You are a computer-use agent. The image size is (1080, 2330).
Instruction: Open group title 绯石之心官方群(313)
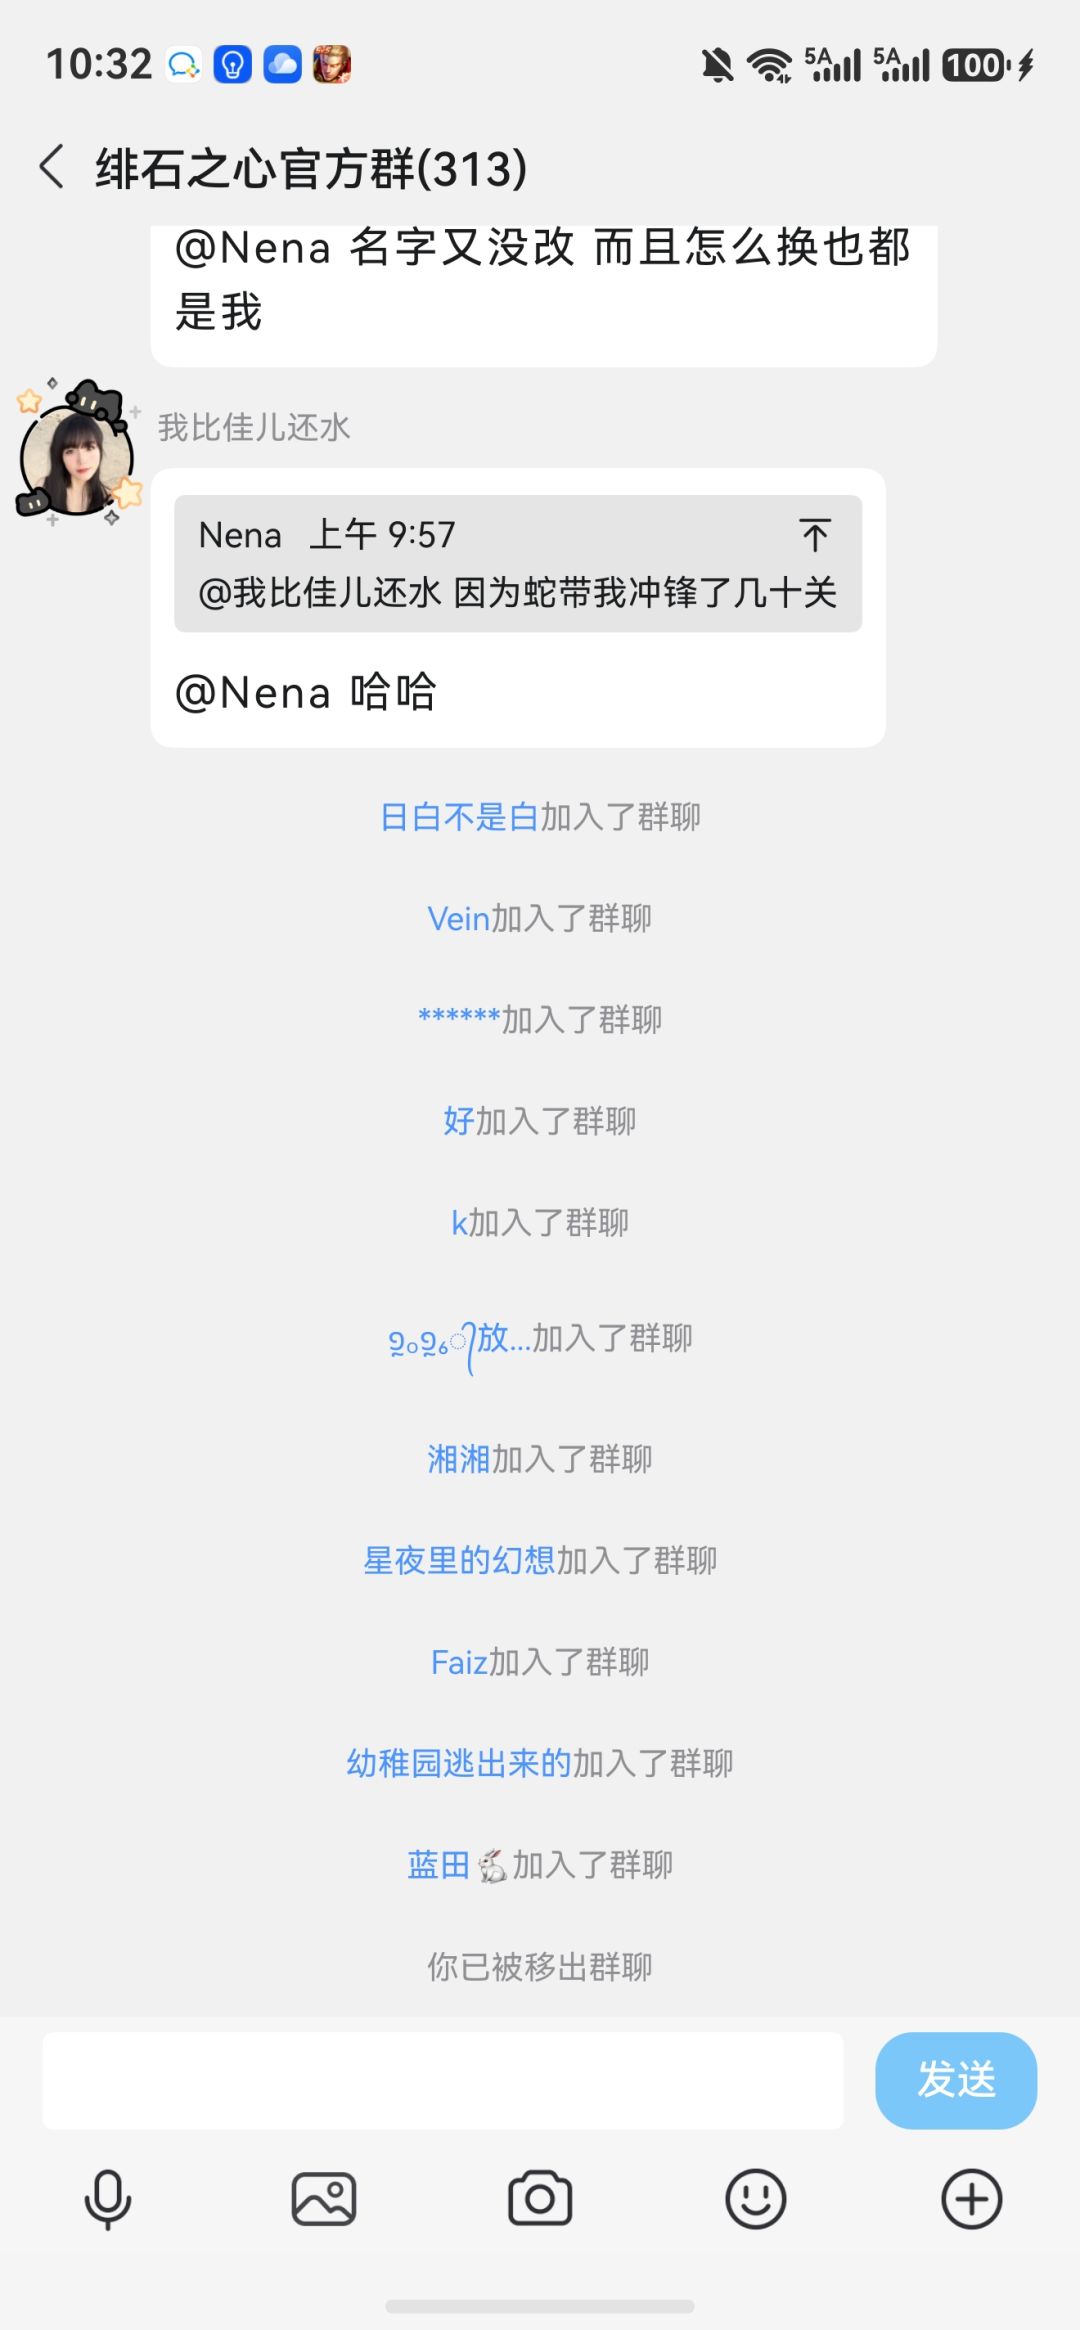pos(311,167)
